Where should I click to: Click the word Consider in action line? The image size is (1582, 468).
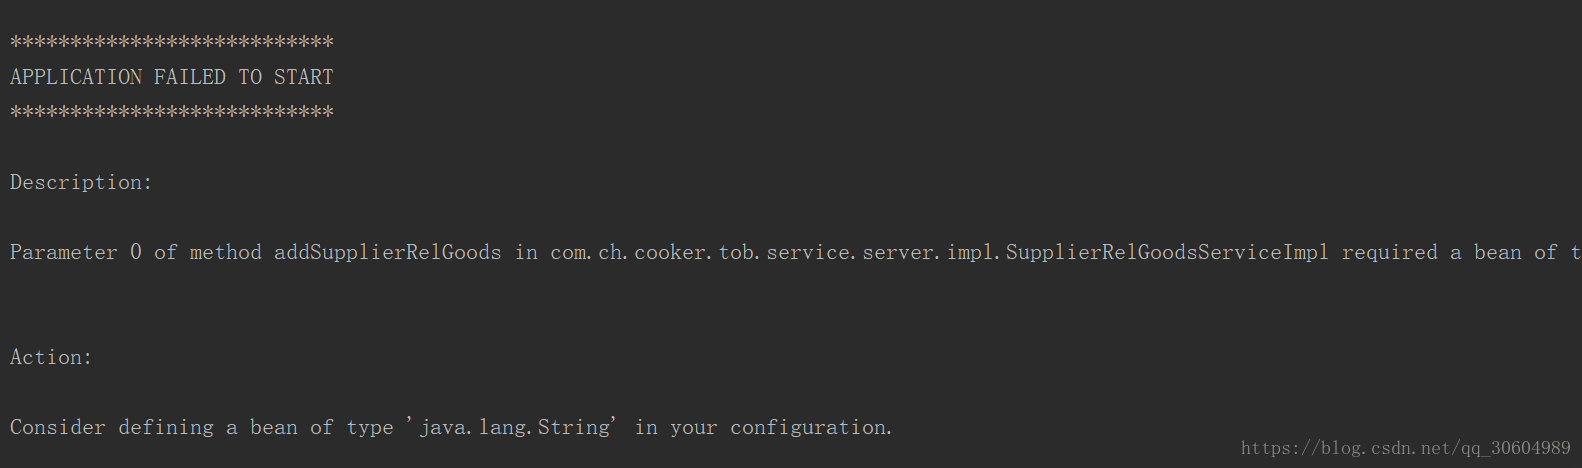[x=57, y=427]
